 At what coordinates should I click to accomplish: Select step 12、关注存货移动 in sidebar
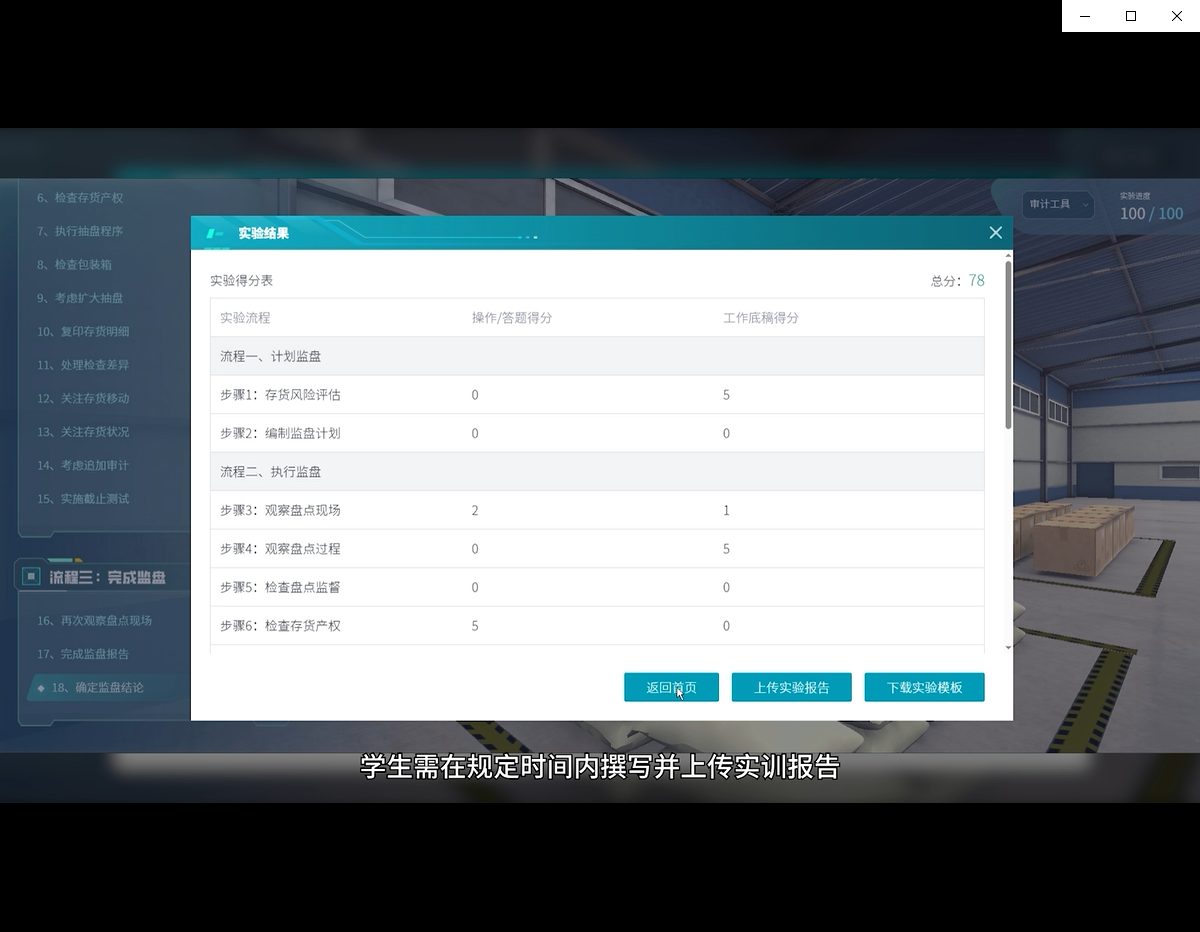pyautogui.click(x=83, y=398)
